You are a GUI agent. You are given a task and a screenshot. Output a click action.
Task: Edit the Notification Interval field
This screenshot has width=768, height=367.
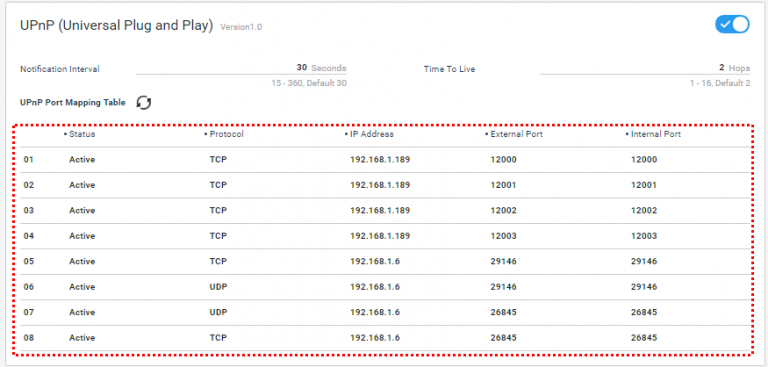(x=241, y=69)
